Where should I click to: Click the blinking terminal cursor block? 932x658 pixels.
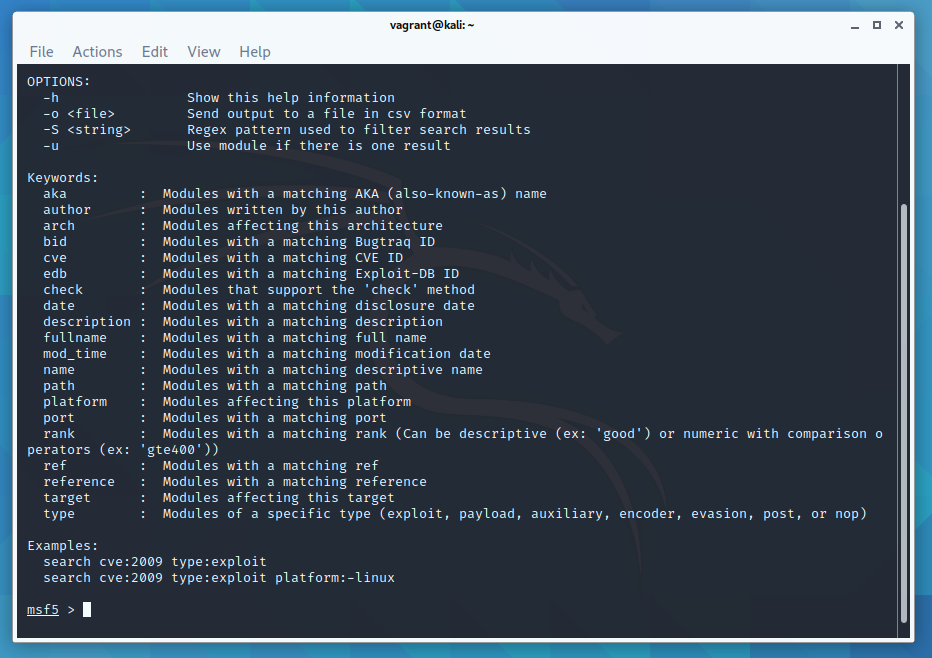click(85, 609)
